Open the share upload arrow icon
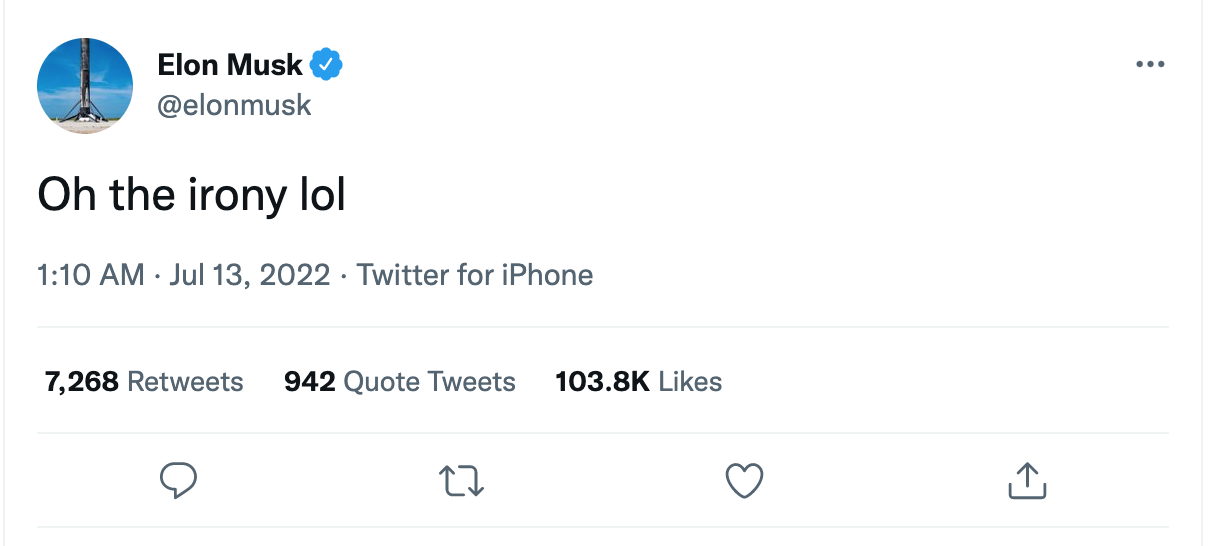The image size is (1228, 546). point(1027,480)
